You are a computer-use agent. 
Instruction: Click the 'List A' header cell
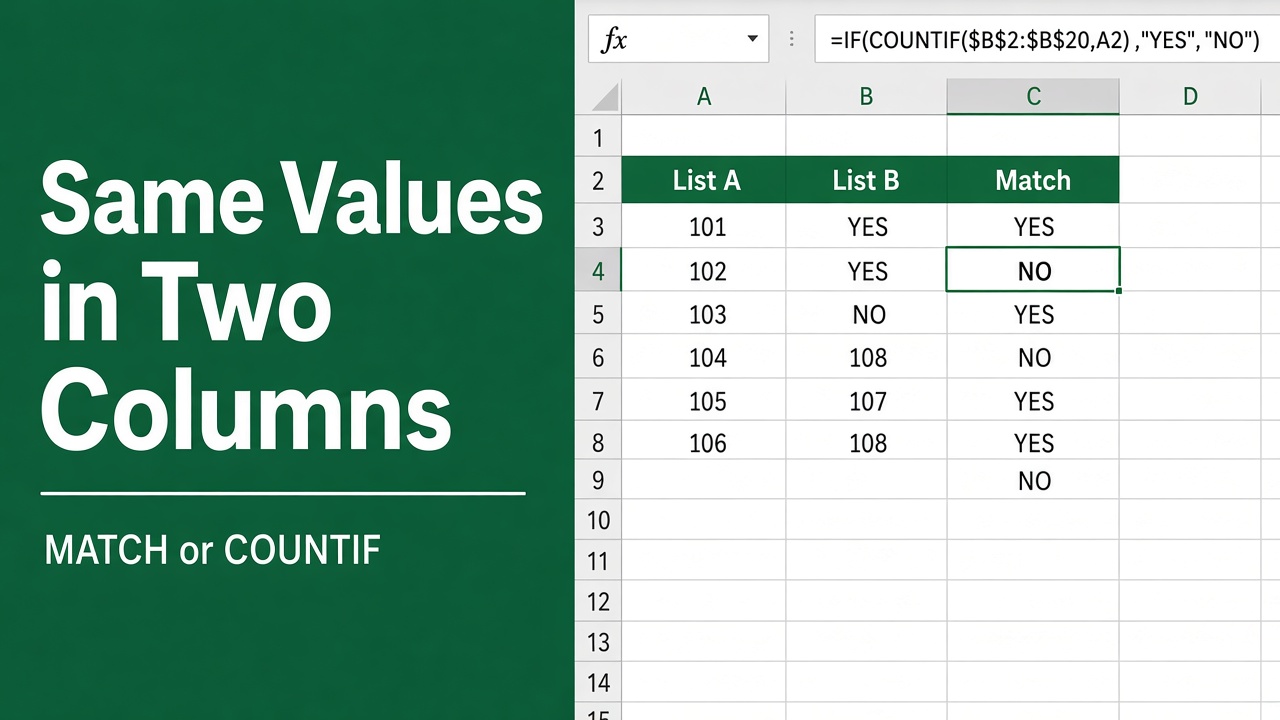click(x=704, y=181)
